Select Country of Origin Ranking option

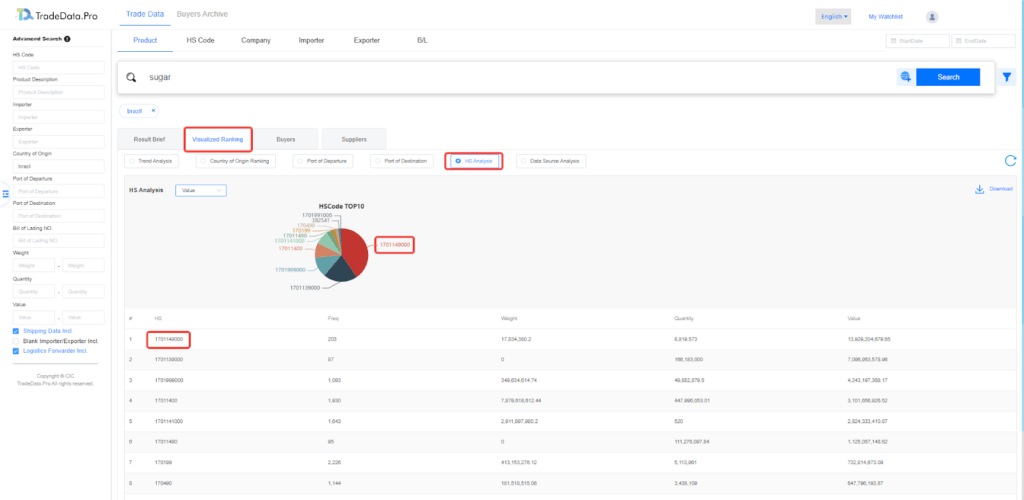coord(238,161)
